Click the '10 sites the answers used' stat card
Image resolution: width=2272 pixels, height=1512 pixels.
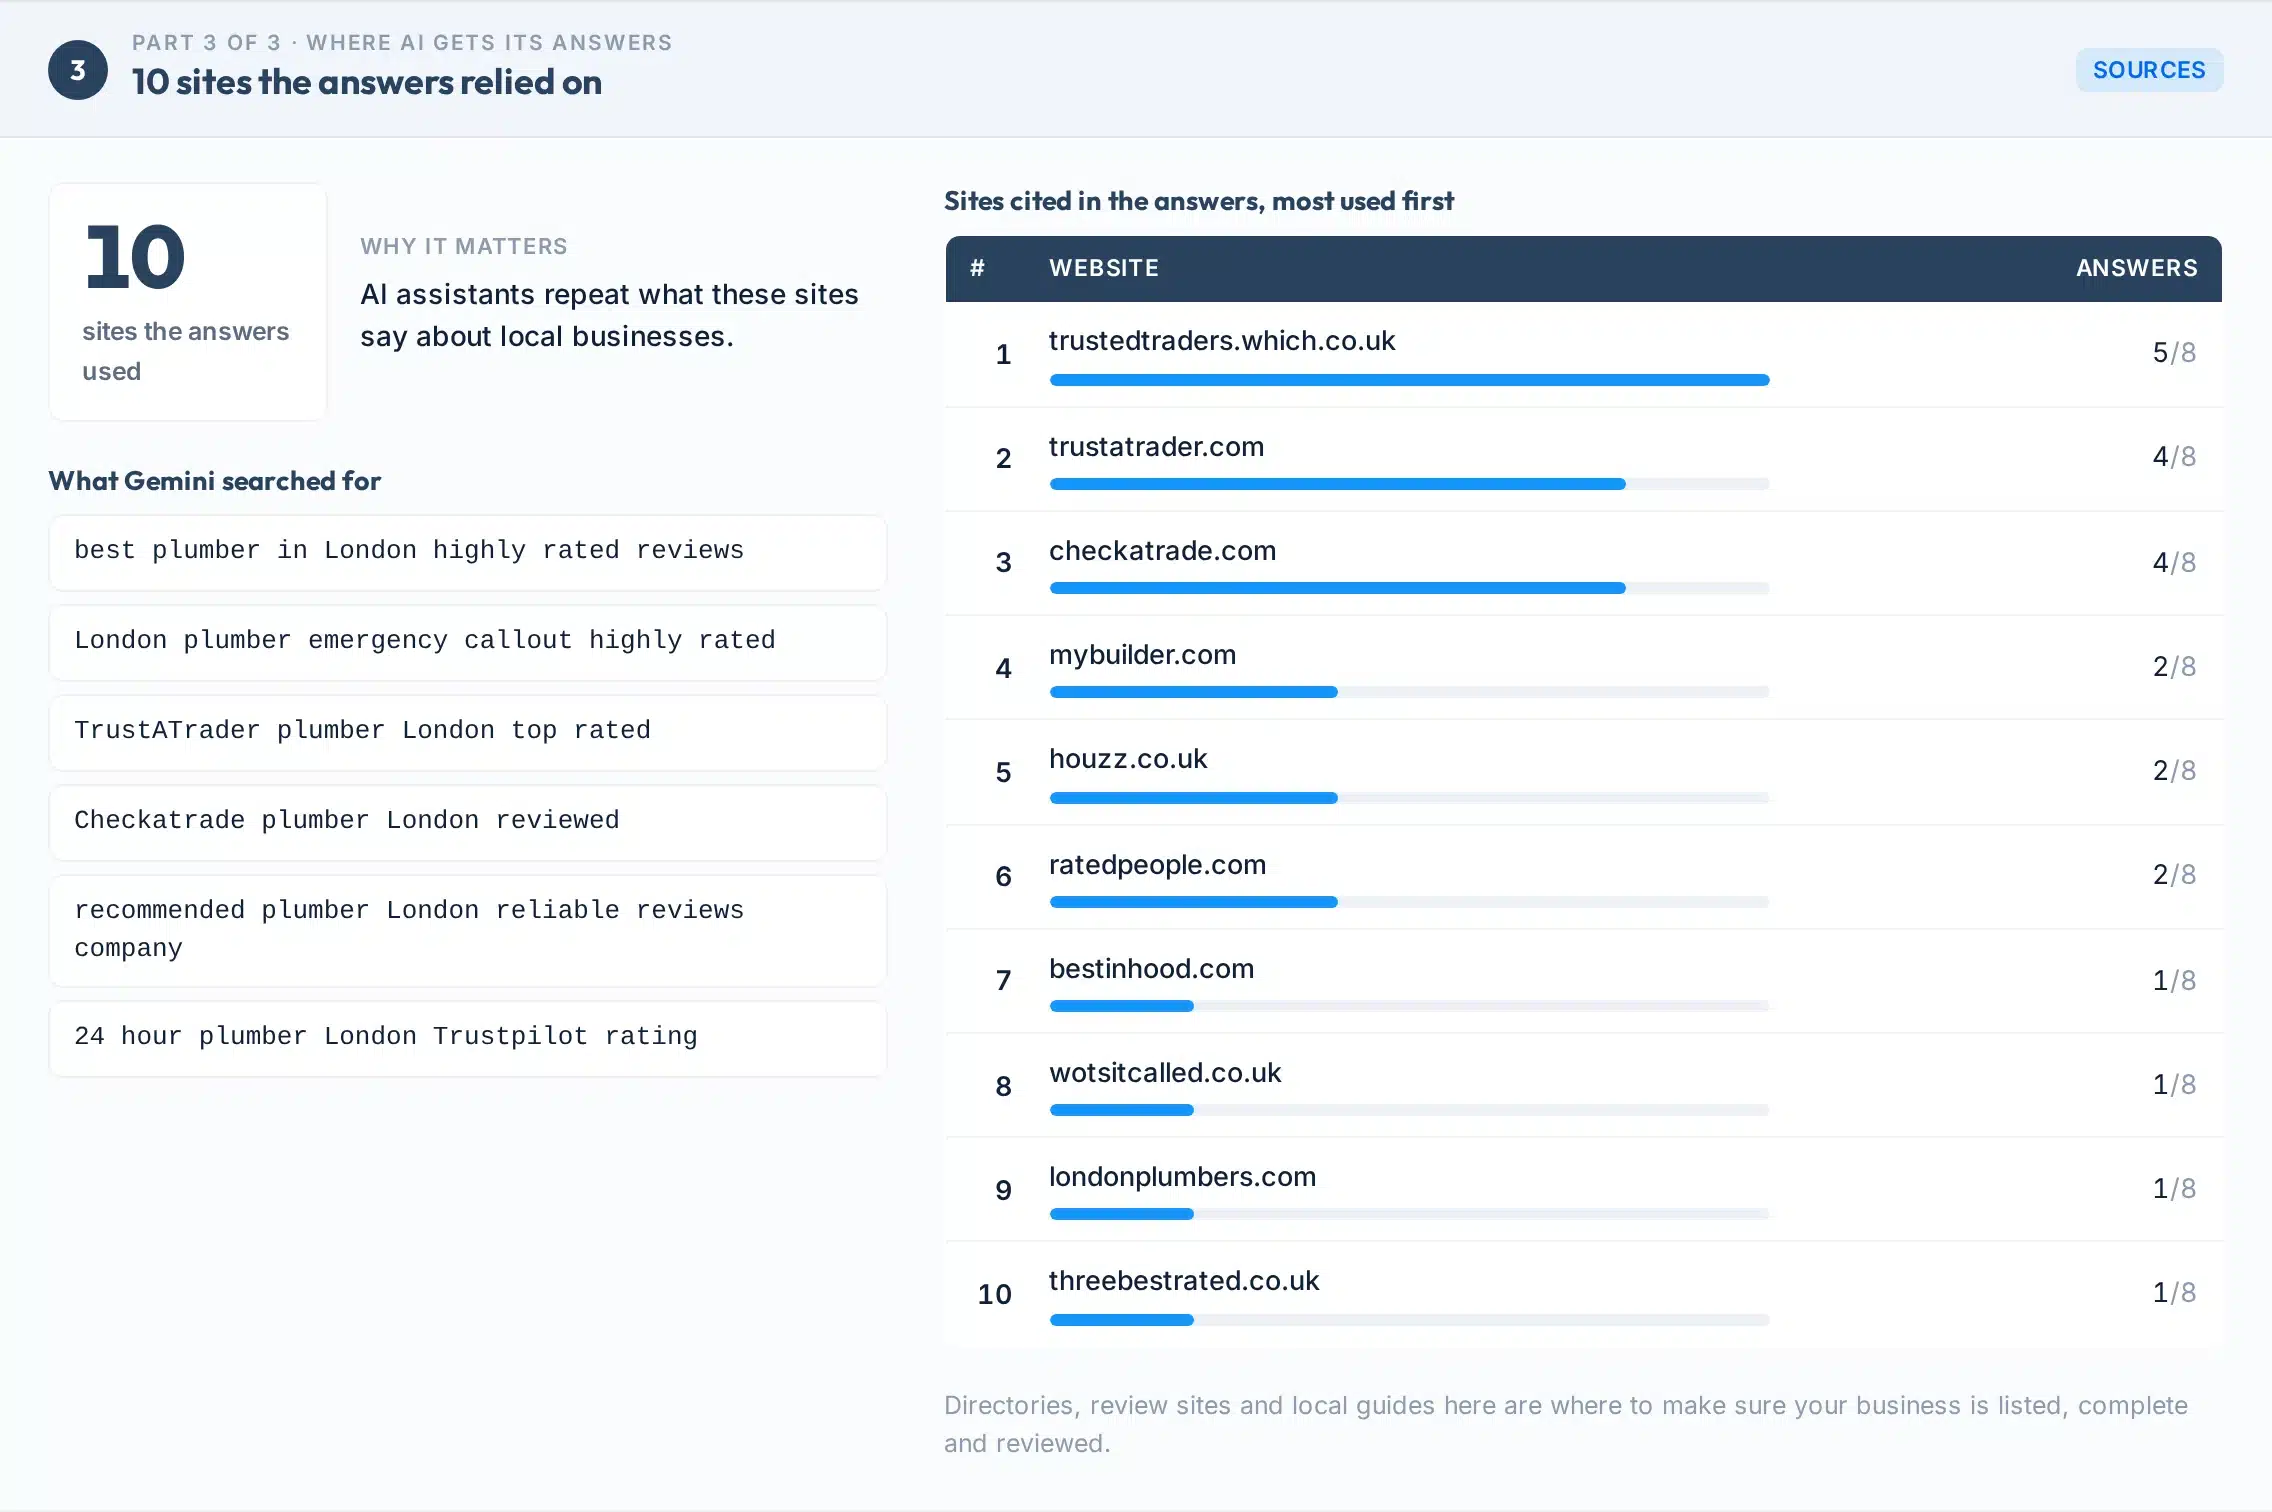[188, 301]
